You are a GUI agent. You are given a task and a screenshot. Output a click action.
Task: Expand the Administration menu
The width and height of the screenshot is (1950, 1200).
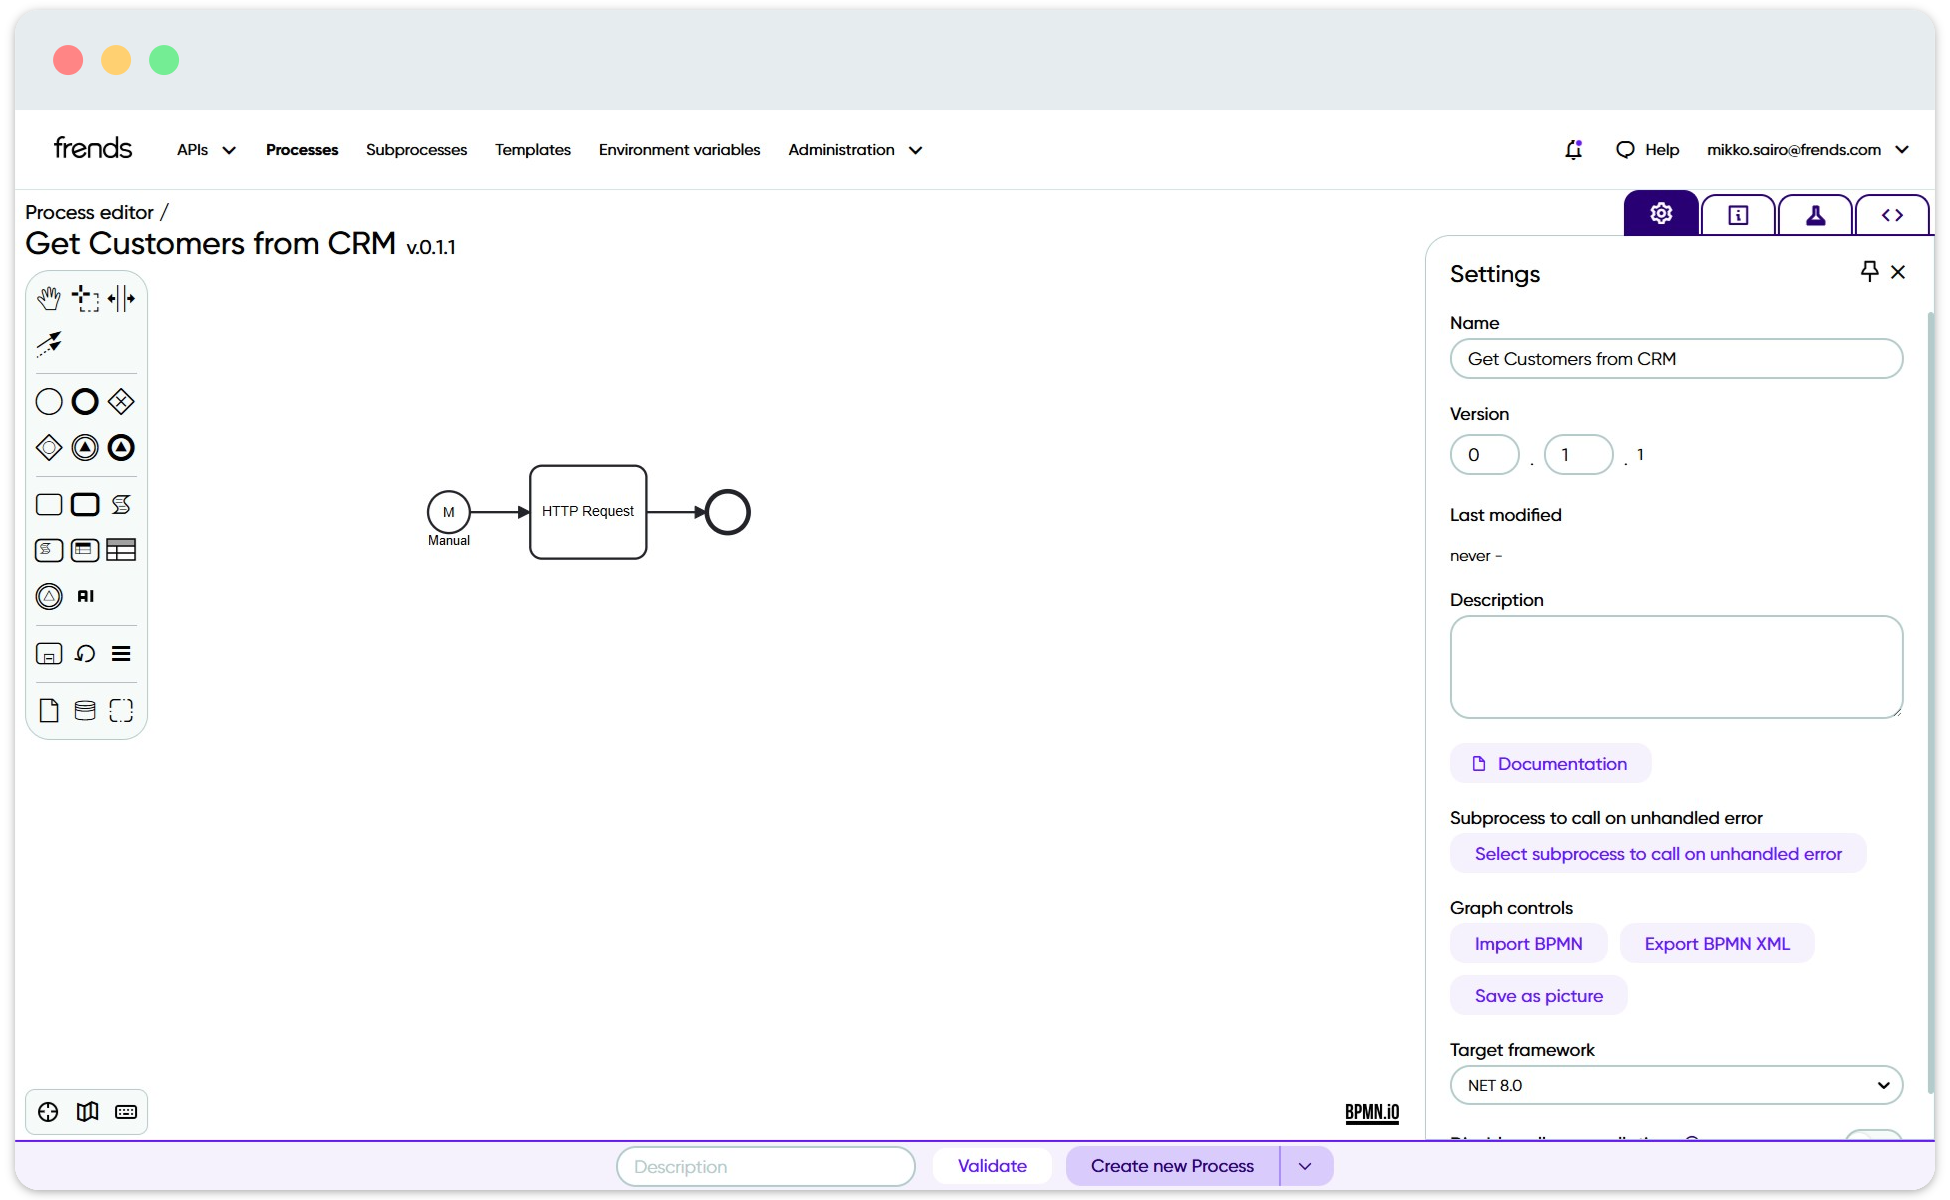pyautogui.click(x=854, y=149)
